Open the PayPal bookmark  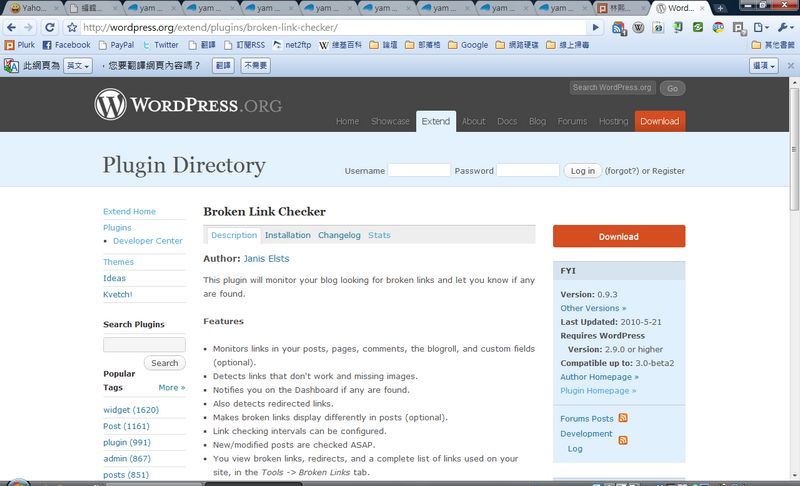tap(116, 45)
